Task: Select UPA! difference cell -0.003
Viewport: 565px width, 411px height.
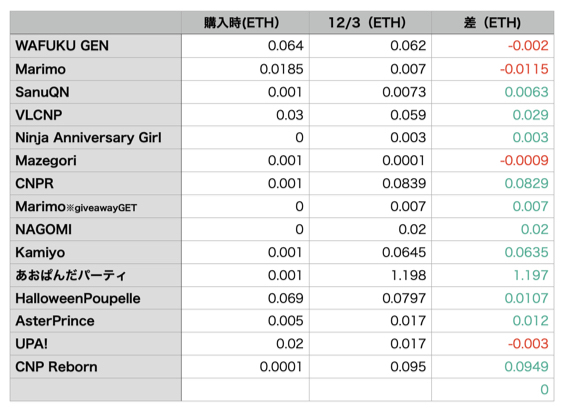Action: click(x=493, y=344)
